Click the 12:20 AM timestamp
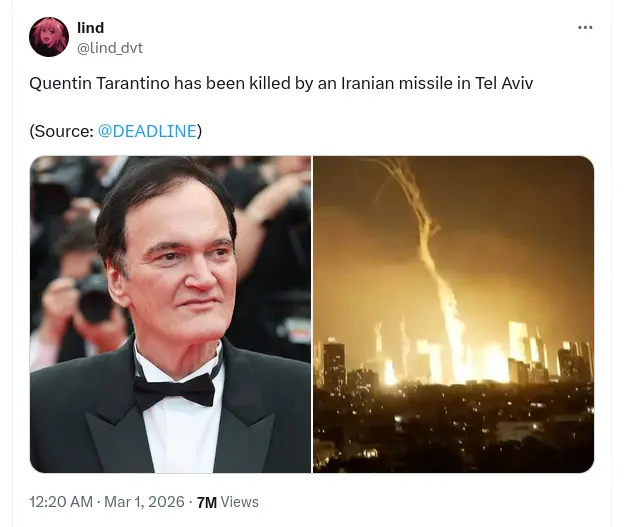The height and width of the screenshot is (527, 627). click(x=61, y=502)
